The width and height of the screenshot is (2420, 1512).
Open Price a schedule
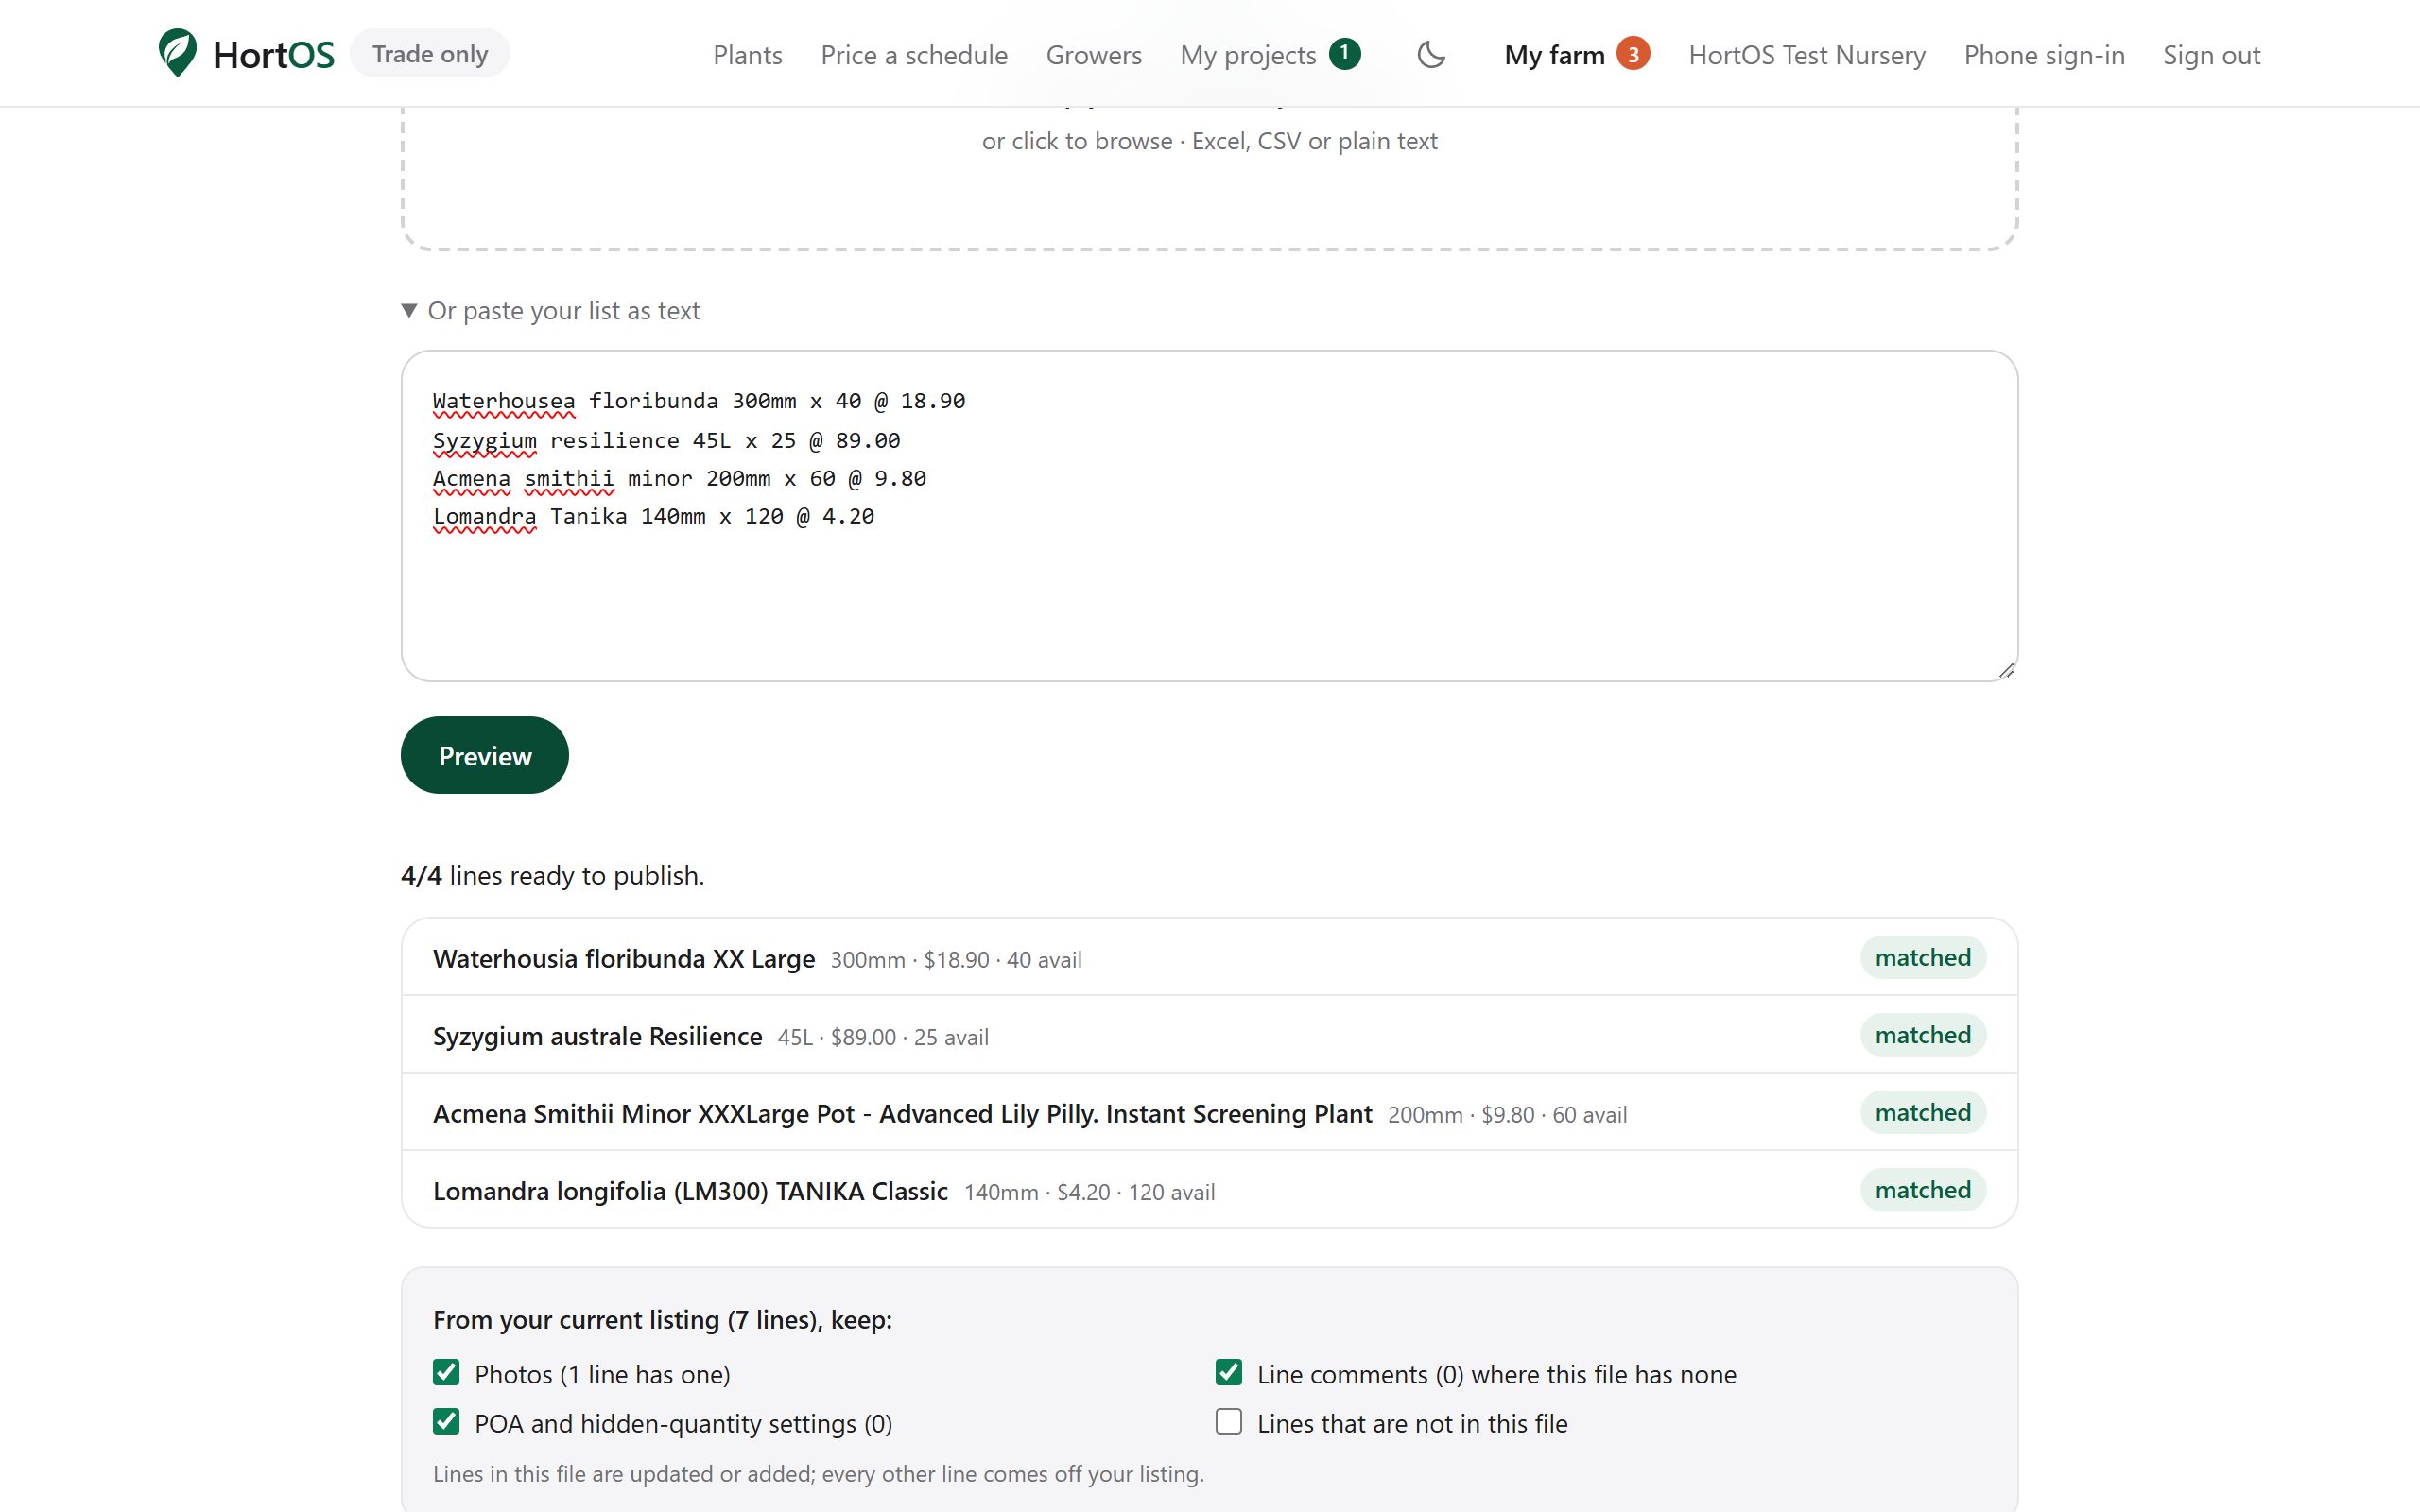coord(913,55)
